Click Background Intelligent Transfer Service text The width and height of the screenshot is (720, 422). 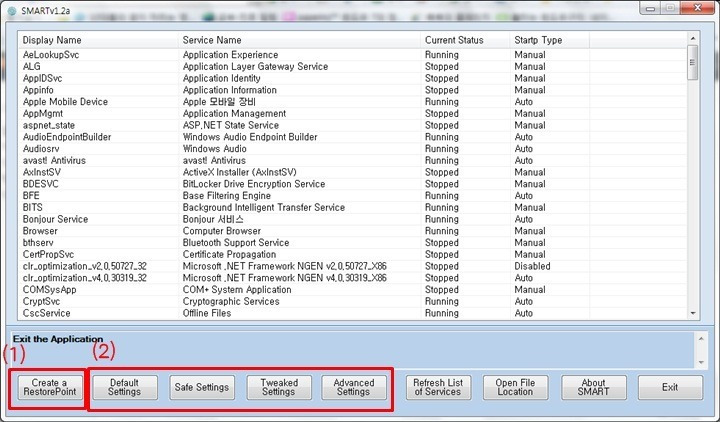(x=264, y=208)
